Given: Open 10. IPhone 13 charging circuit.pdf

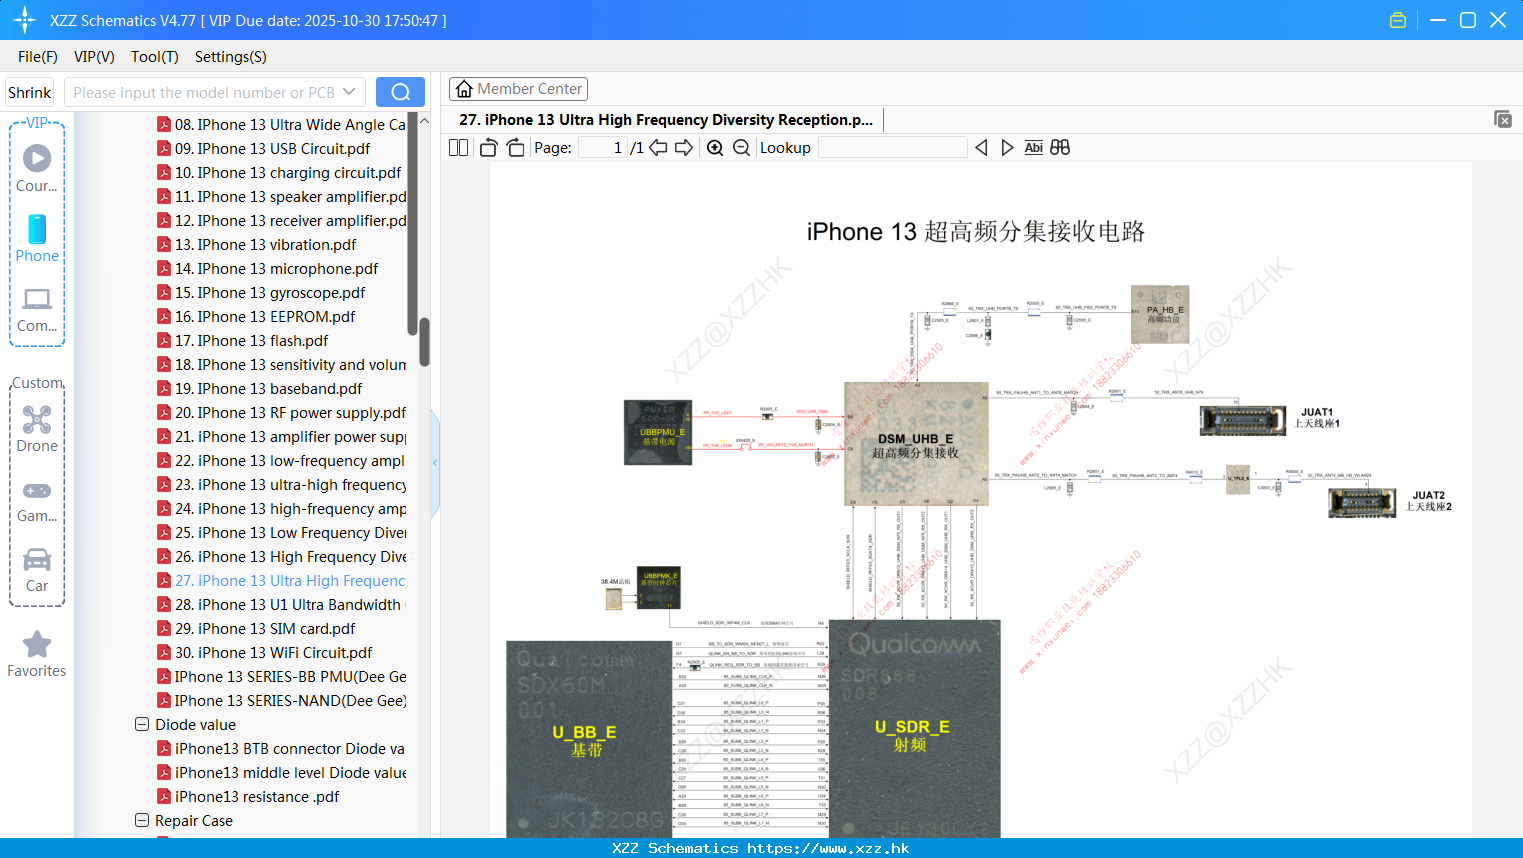Looking at the screenshot, I should [x=279, y=172].
